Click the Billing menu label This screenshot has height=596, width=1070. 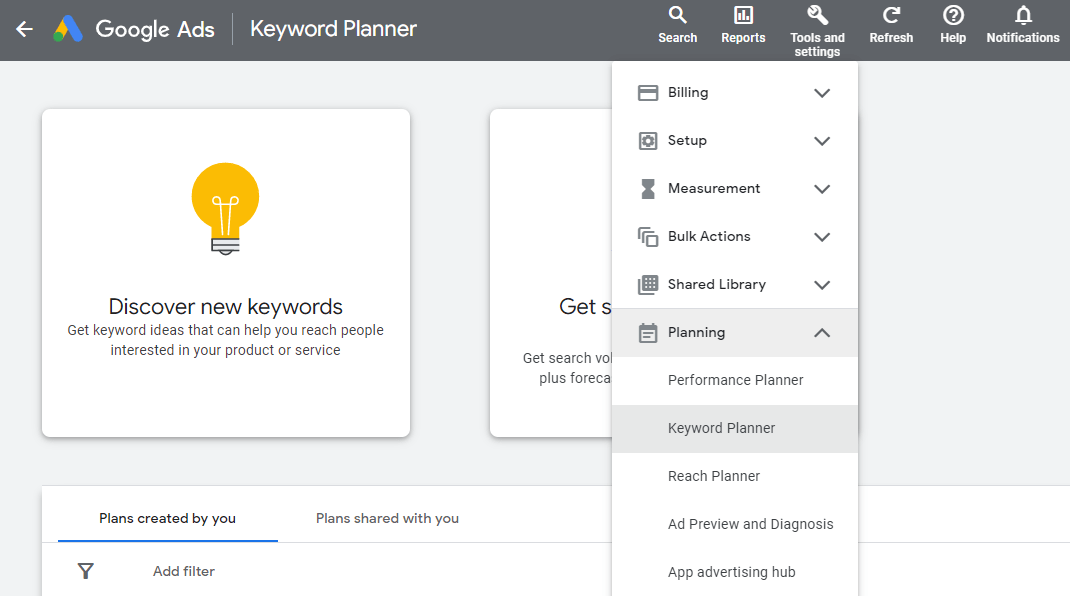click(688, 92)
